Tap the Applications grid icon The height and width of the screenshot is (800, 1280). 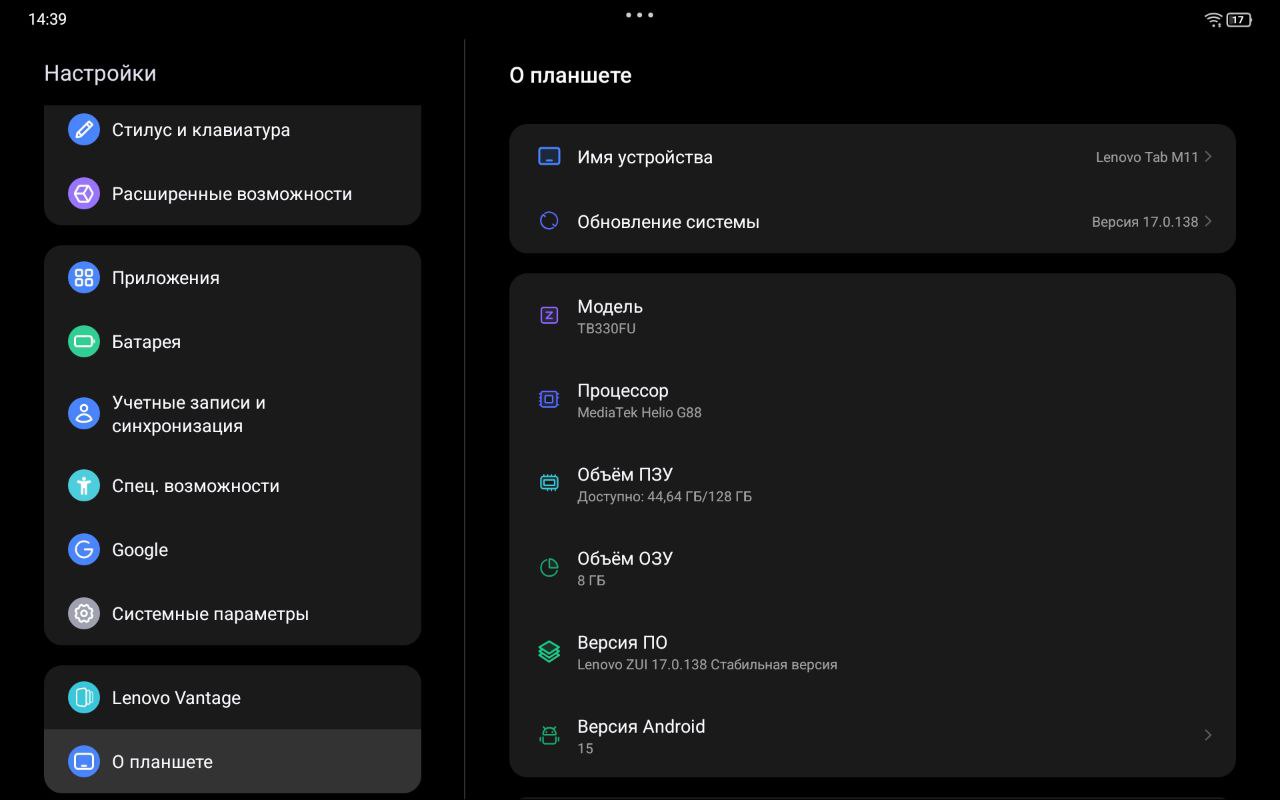coord(84,277)
